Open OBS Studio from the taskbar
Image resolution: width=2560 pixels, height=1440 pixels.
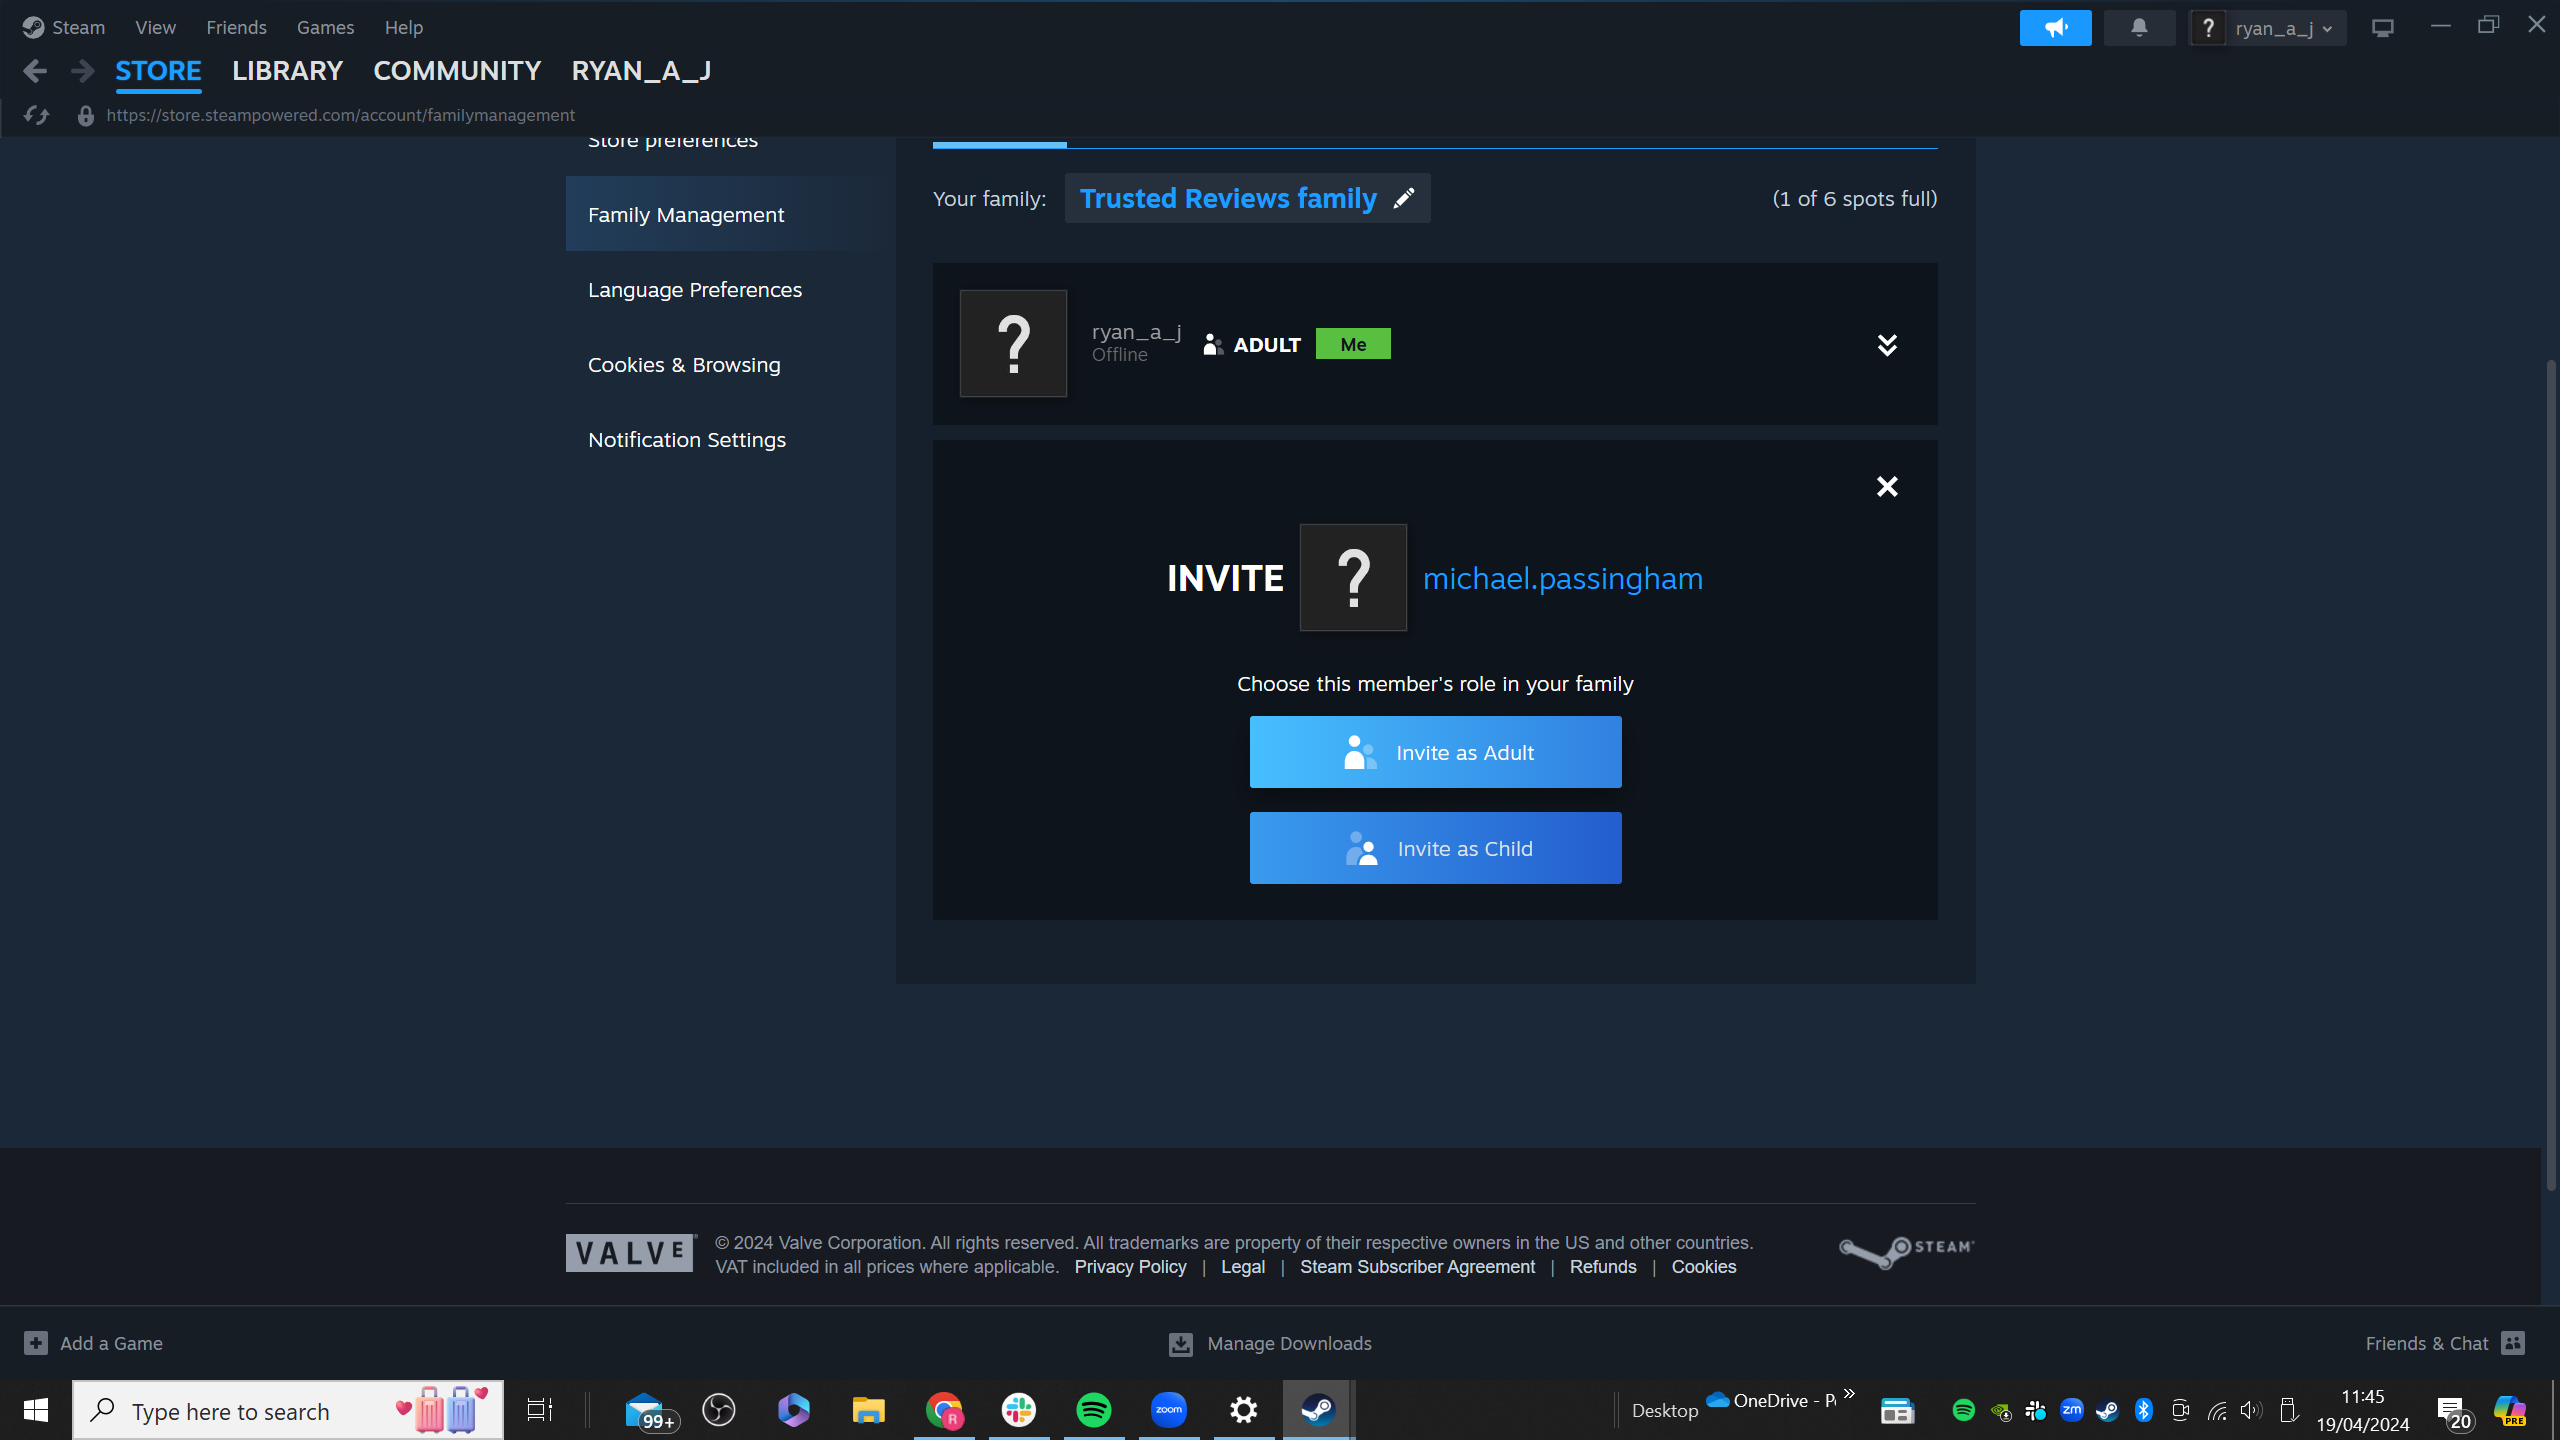tap(719, 1410)
